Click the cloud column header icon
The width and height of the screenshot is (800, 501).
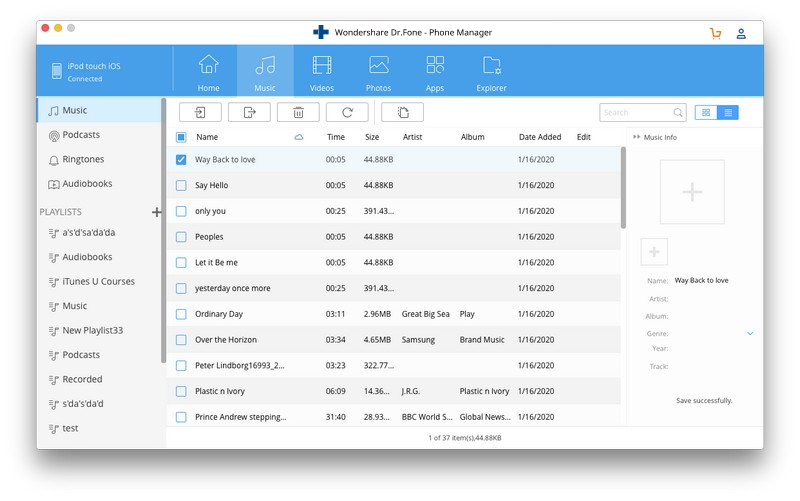tap(299, 137)
